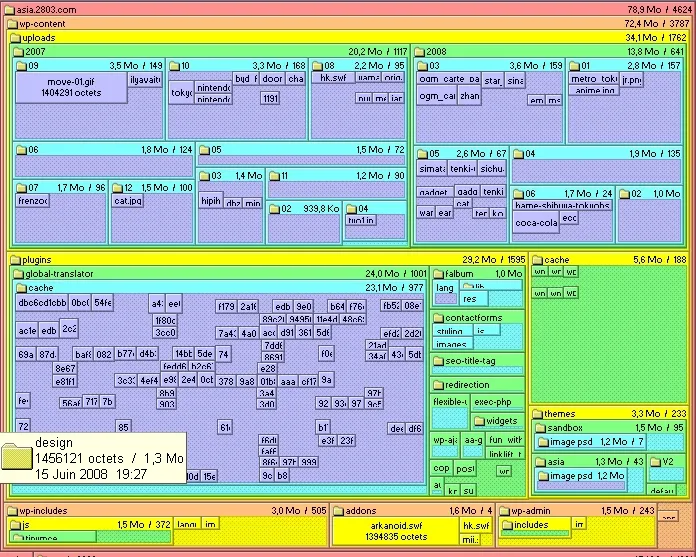Select the frenzoo file block

tap(33, 201)
